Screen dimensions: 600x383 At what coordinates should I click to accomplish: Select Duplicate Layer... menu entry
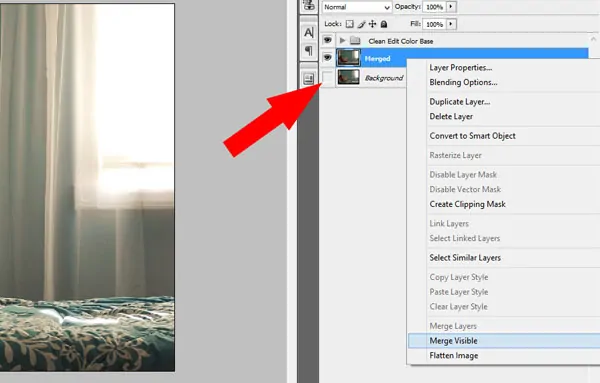coord(460,102)
